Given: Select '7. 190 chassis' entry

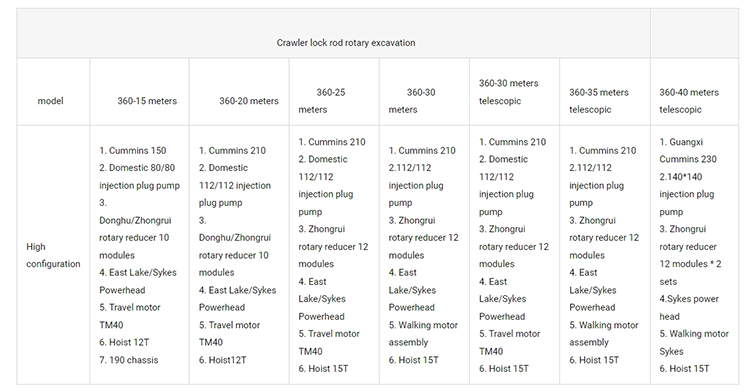Looking at the screenshot, I should (x=128, y=360).
